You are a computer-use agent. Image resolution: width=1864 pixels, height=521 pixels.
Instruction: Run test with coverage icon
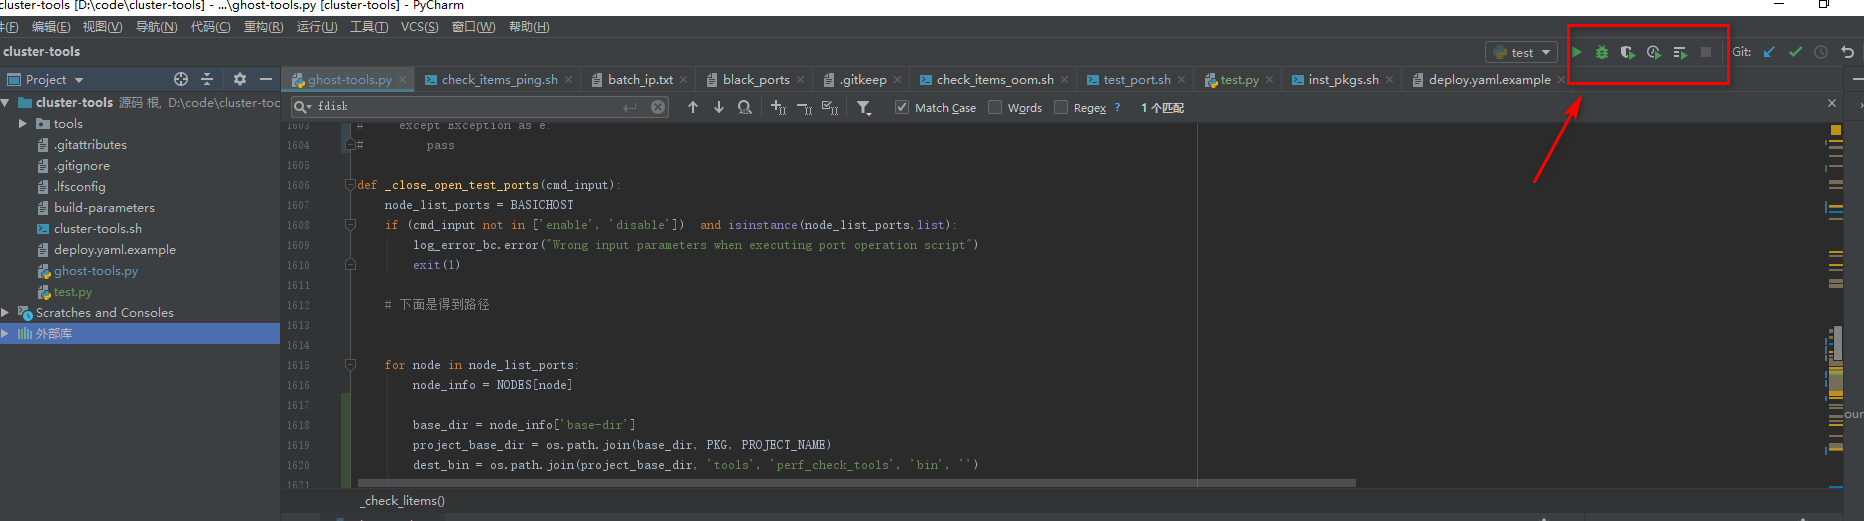(1628, 52)
